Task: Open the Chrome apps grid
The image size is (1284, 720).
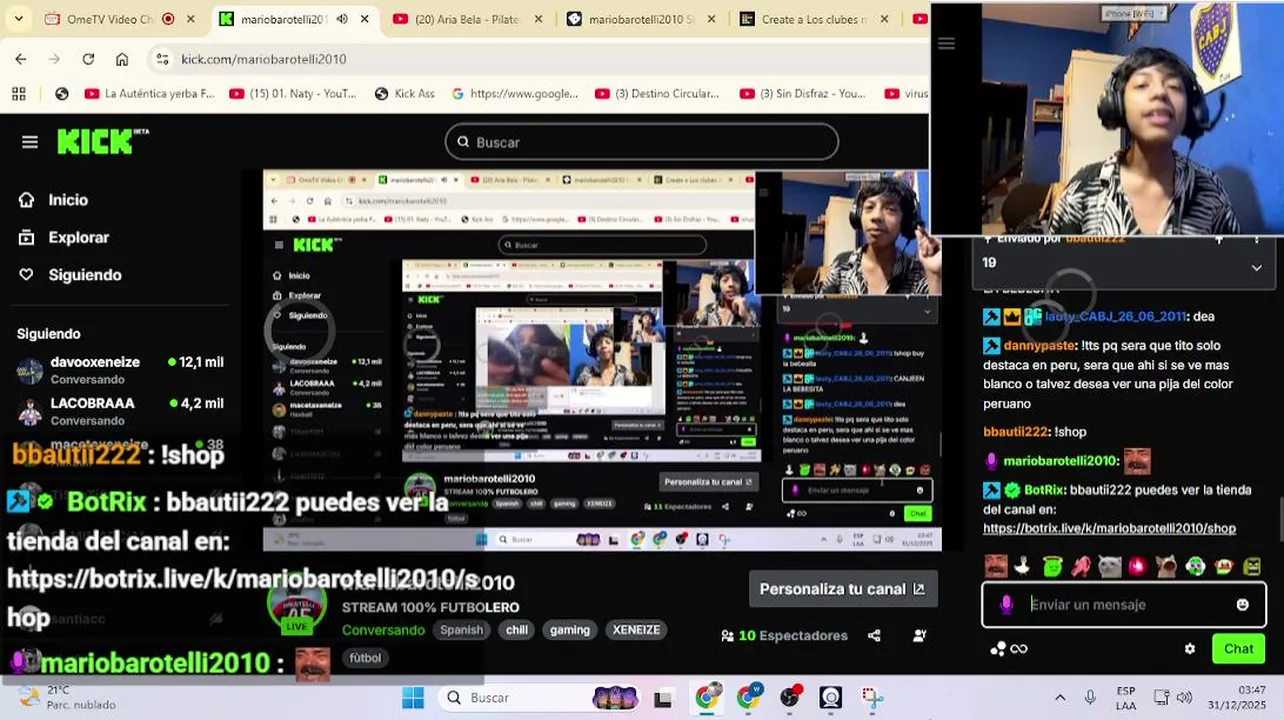Action: coord(18,93)
